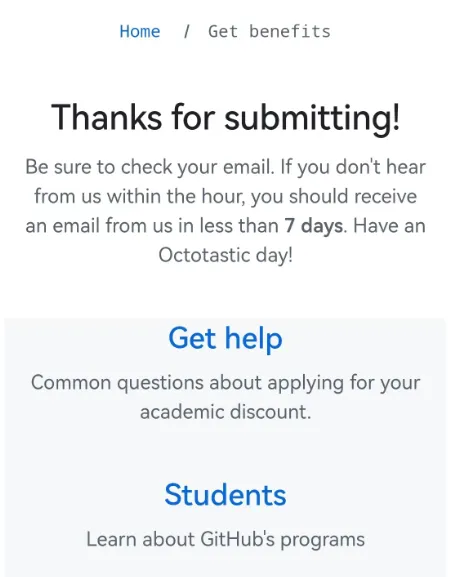Click the word submitting! in the heading
Viewport: 455px width, 577px height.
[x=312, y=118]
